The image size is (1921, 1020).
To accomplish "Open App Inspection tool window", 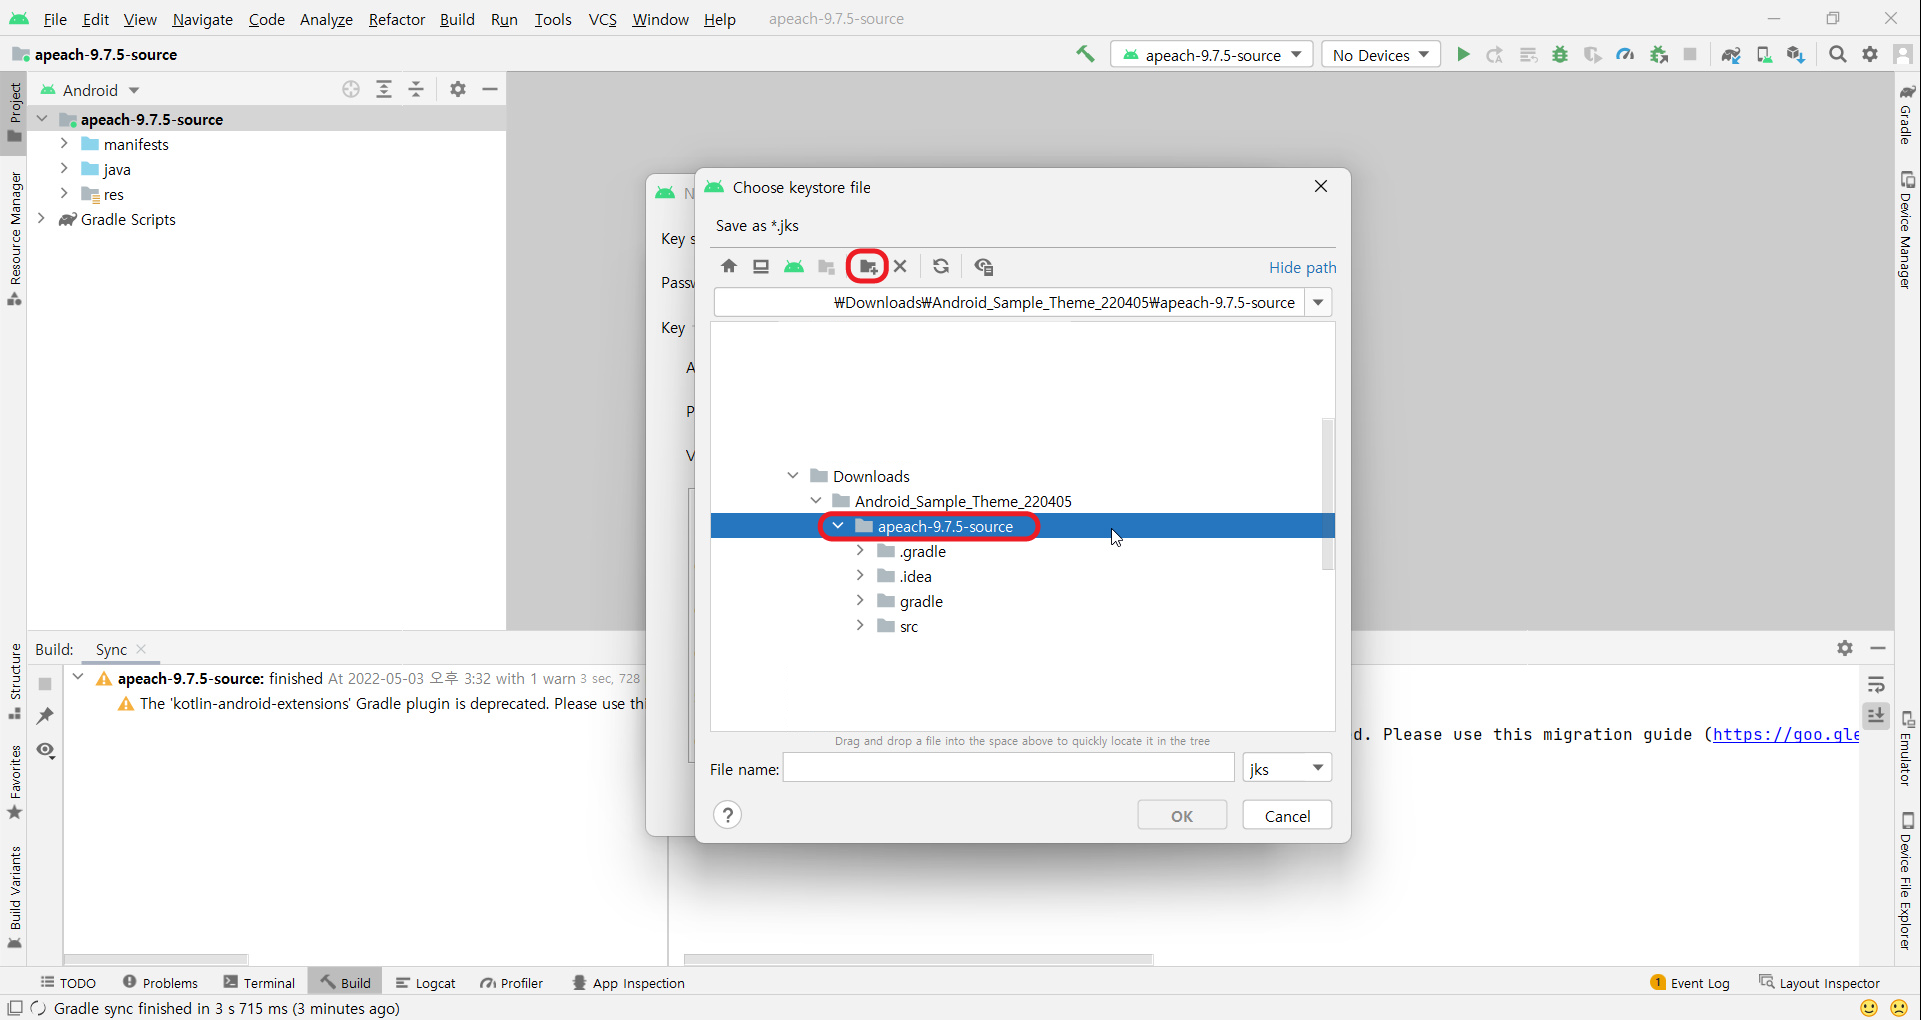I will (628, 983).
